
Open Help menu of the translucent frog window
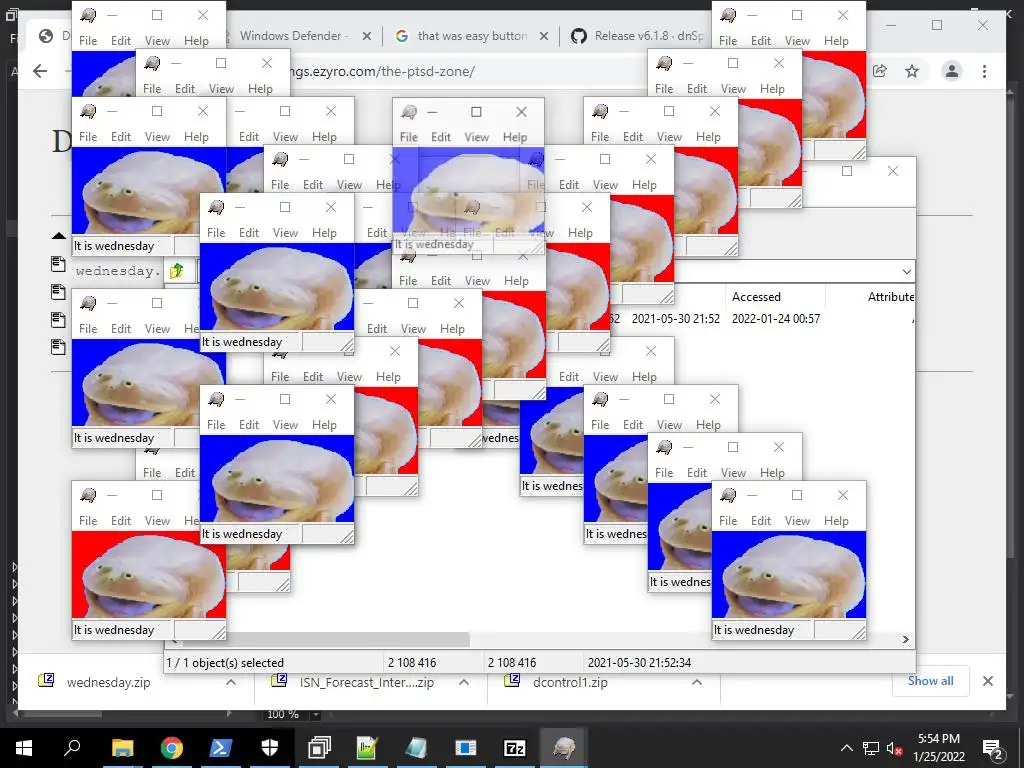[x=515, y=136]
